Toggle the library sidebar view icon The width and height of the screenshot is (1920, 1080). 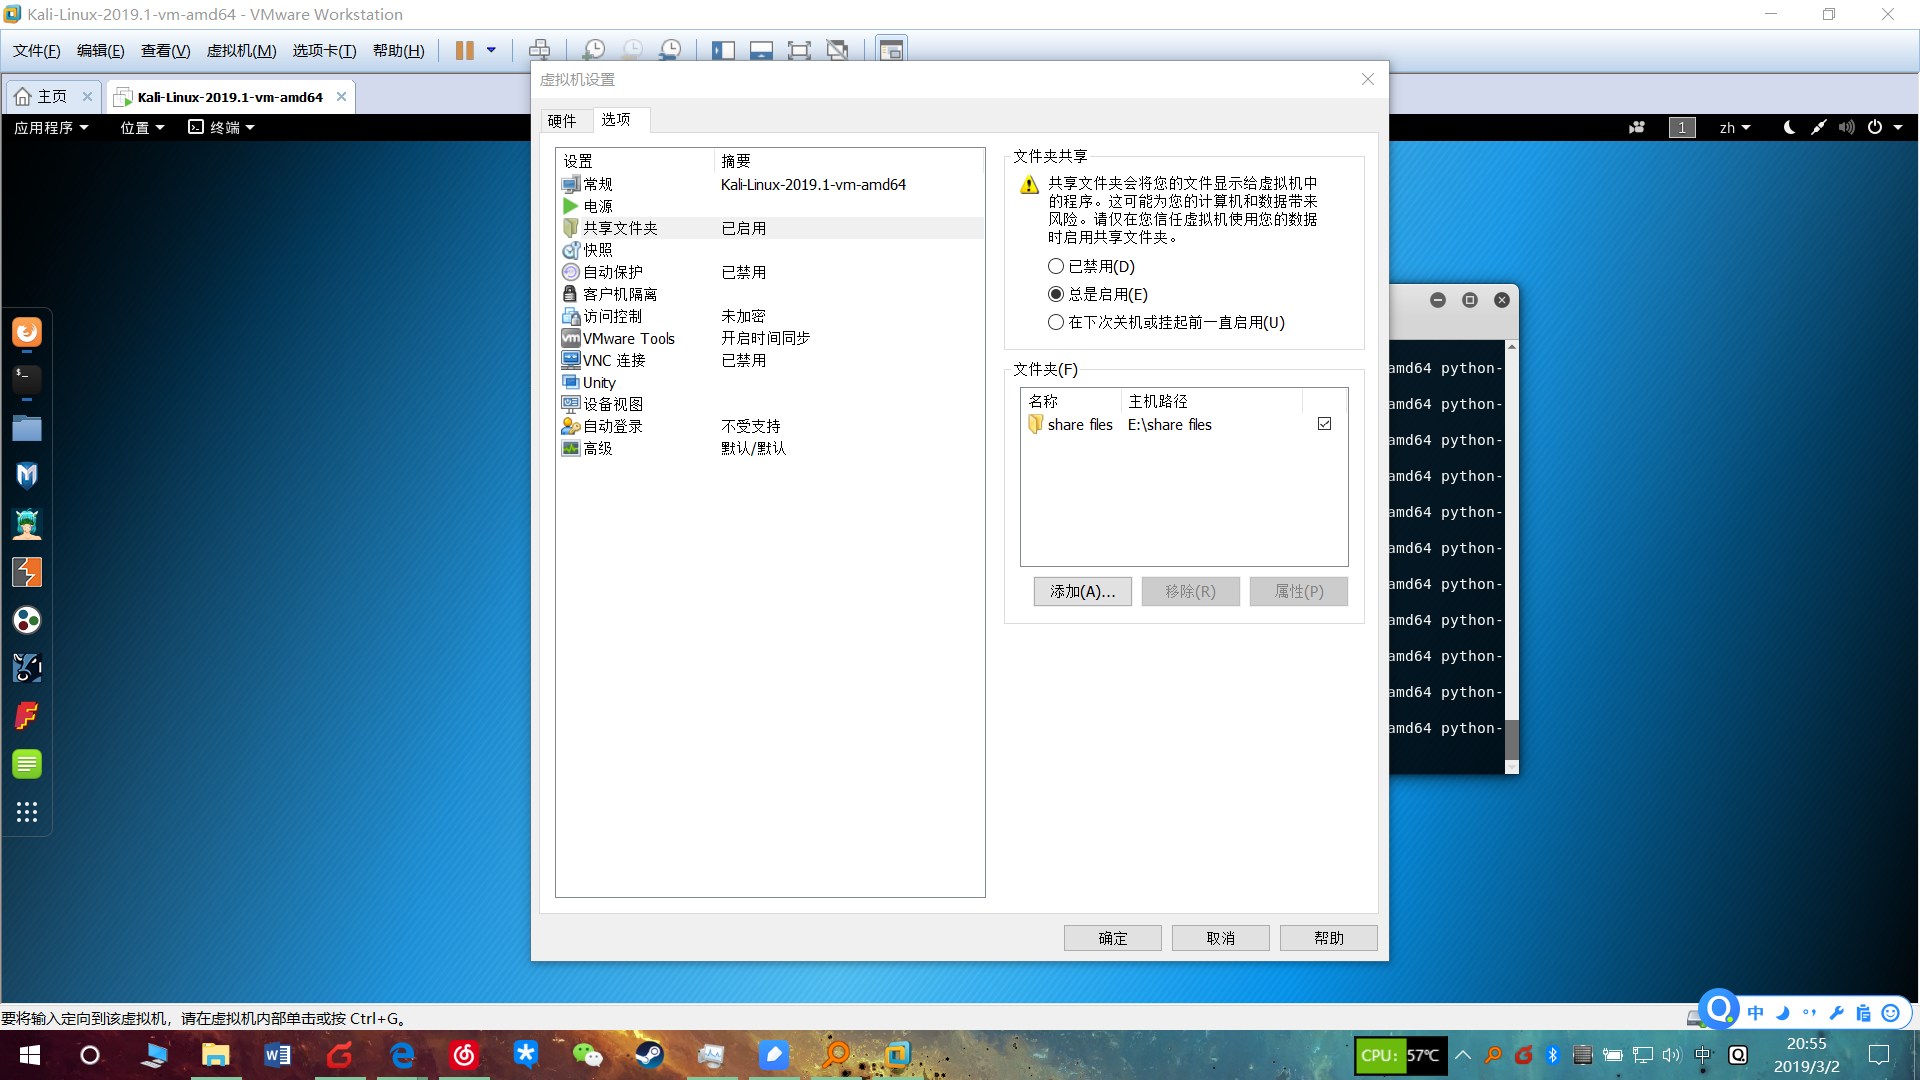tap(723, 50)
